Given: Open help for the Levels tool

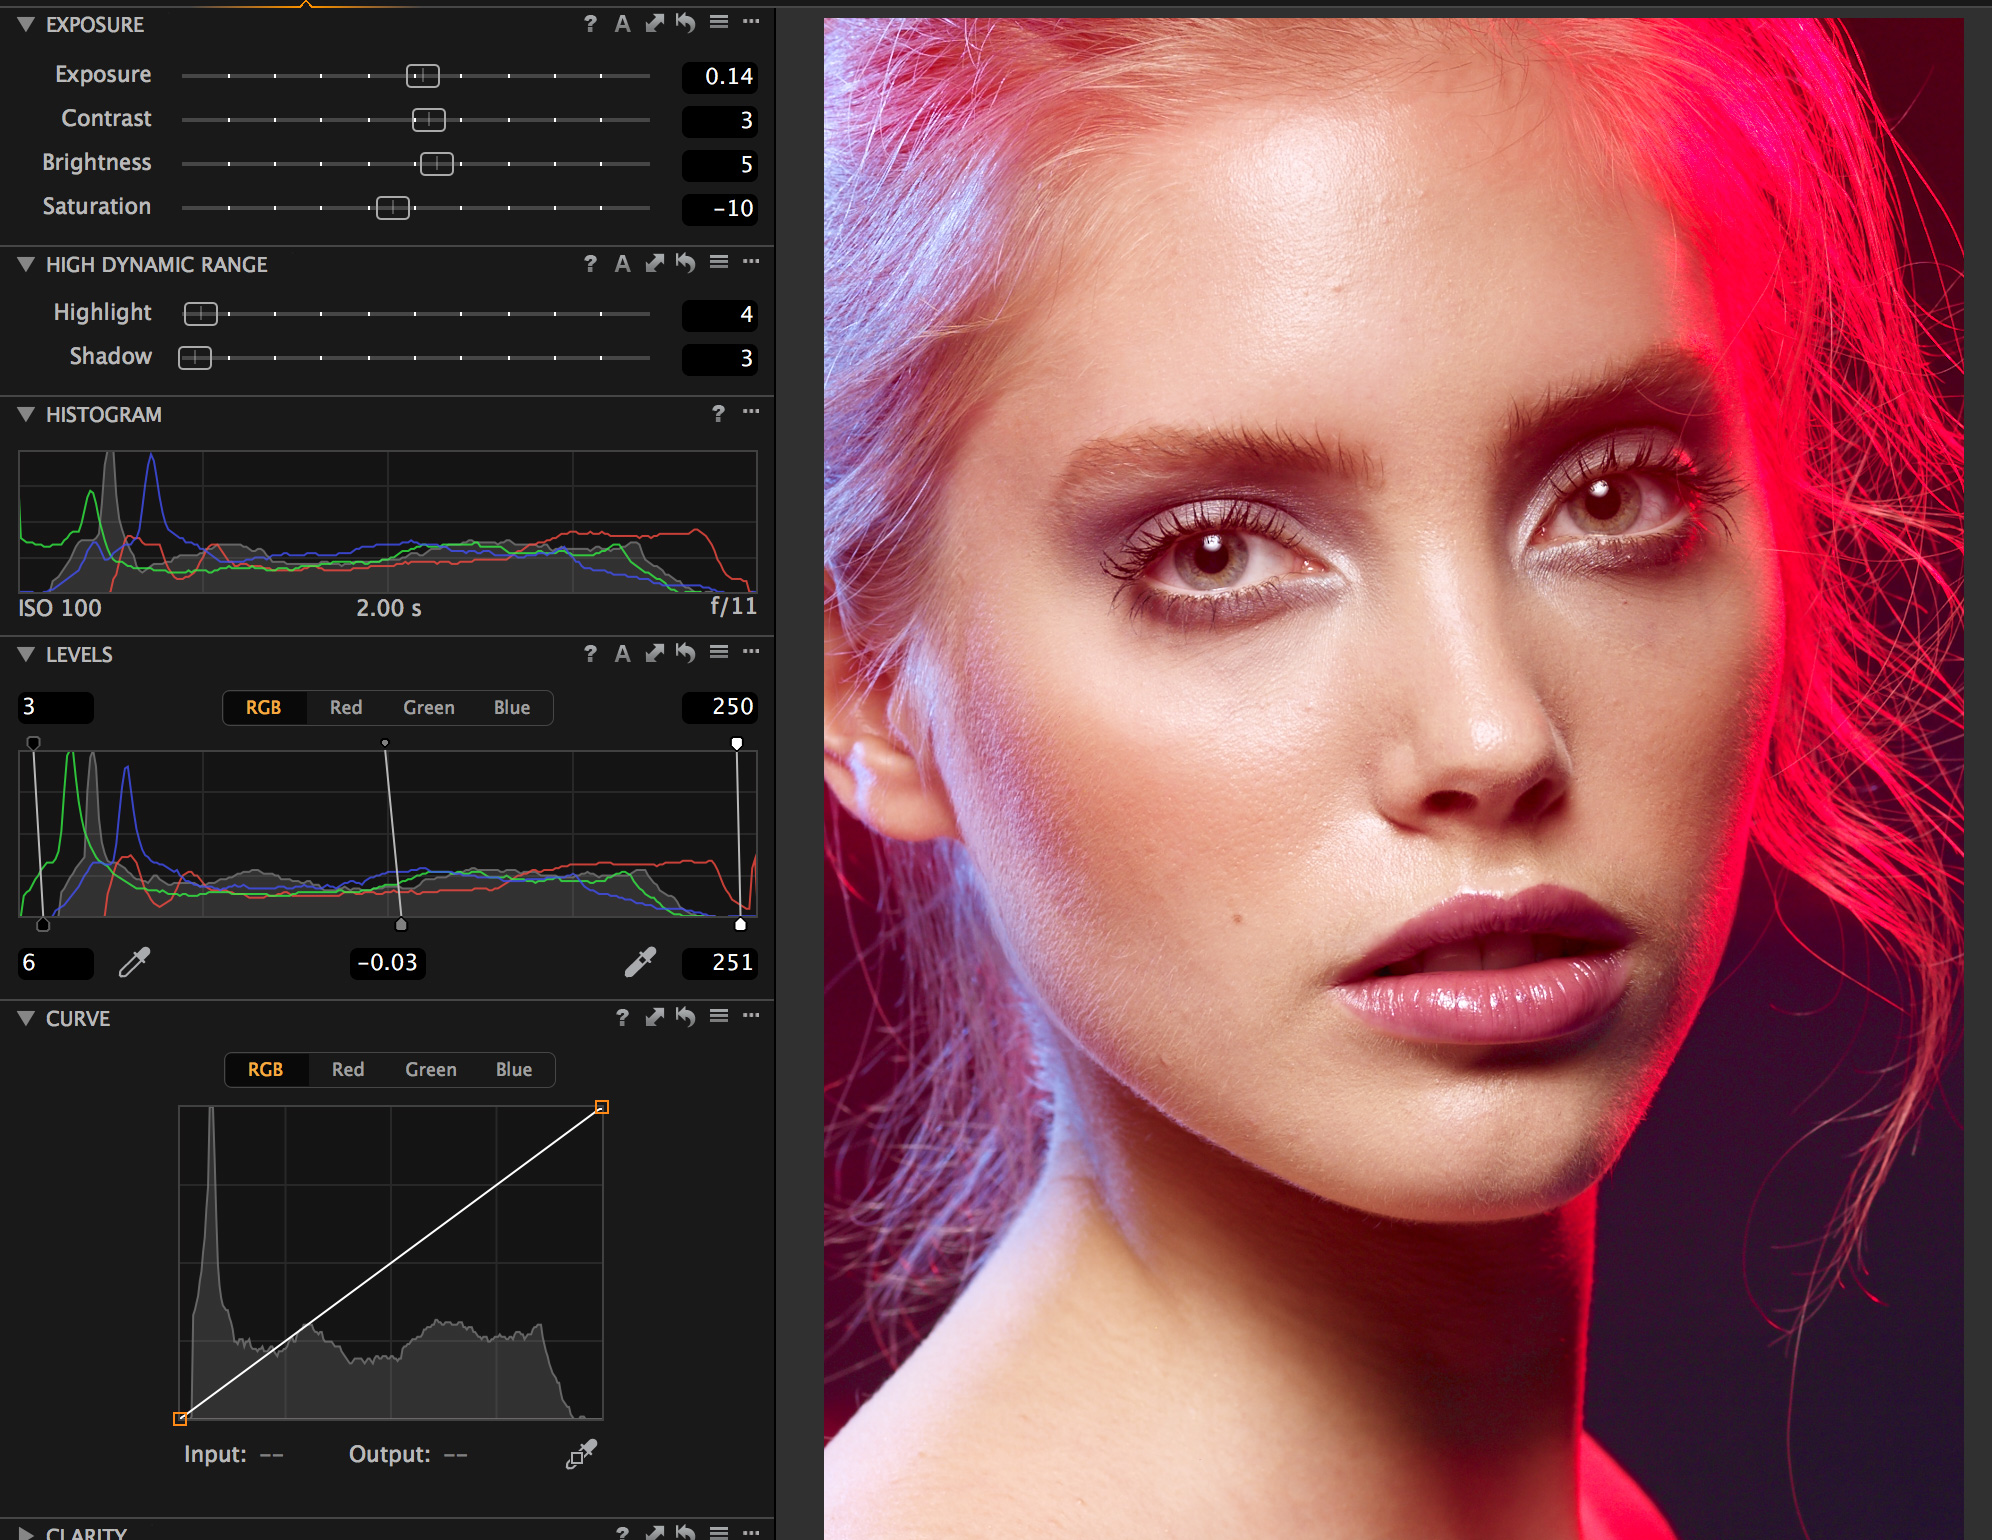Looking at the screenshot, I should coord(590,654).
